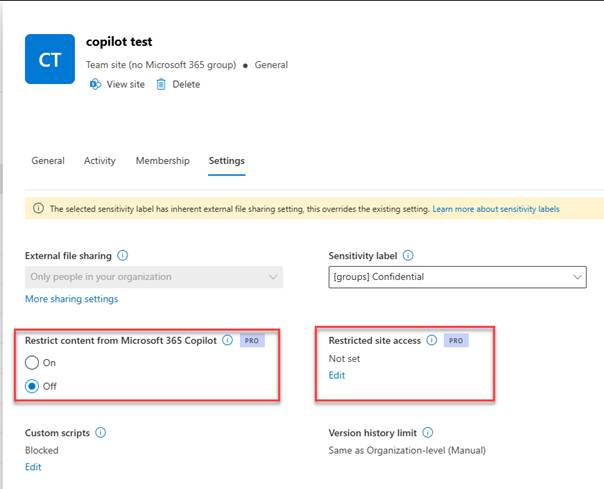Image resolution: width=604 pixels, height=489 pixels.
Task: Switch to the General tab
Action: (x=48, y=161)
